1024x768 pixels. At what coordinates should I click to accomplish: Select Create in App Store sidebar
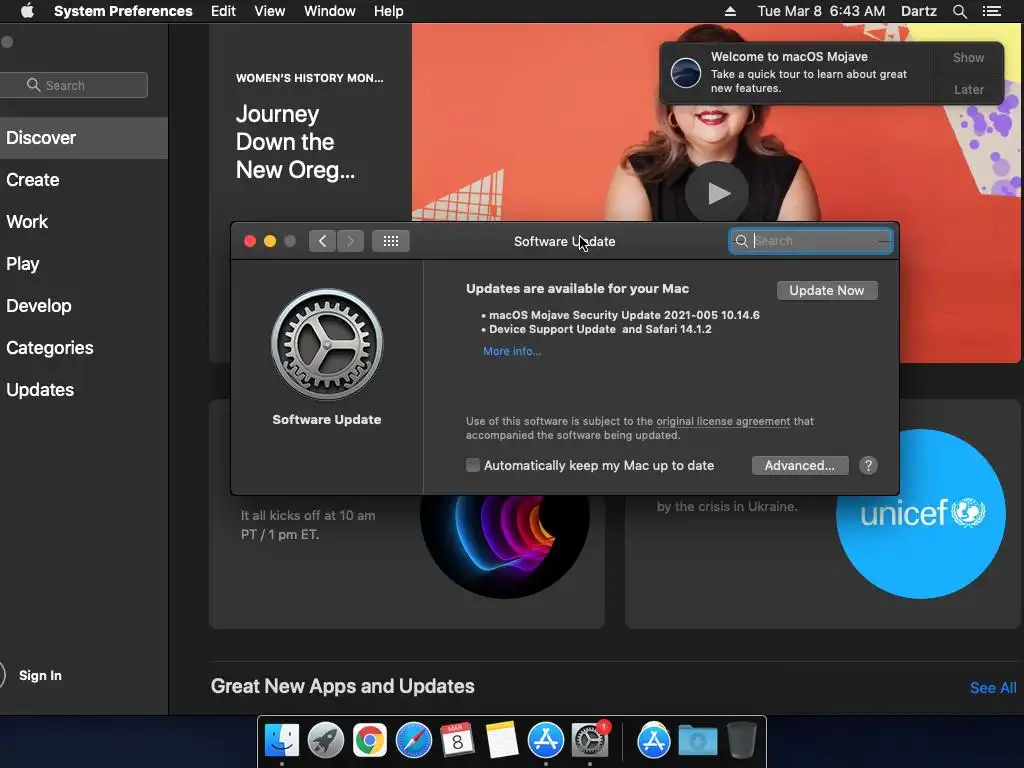coord(84,180)
